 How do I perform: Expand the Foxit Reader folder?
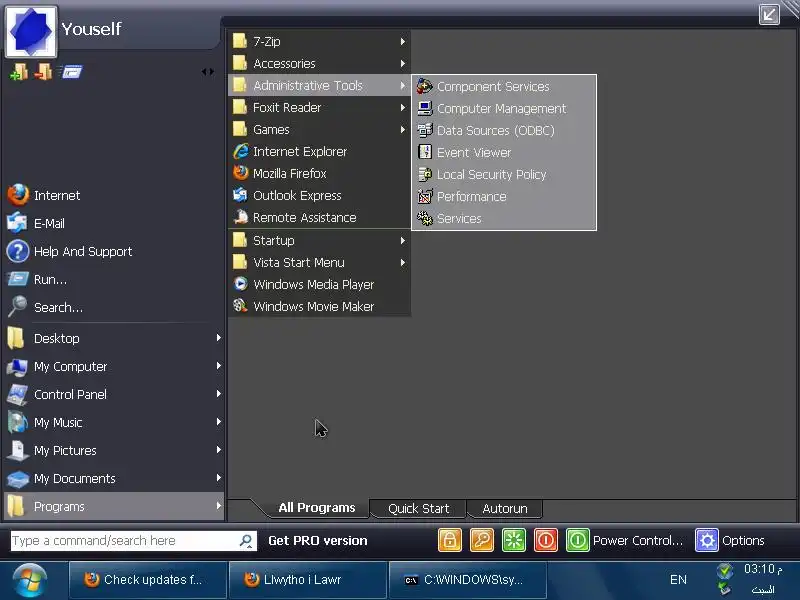pyautogui.click(x=319, y=107)
